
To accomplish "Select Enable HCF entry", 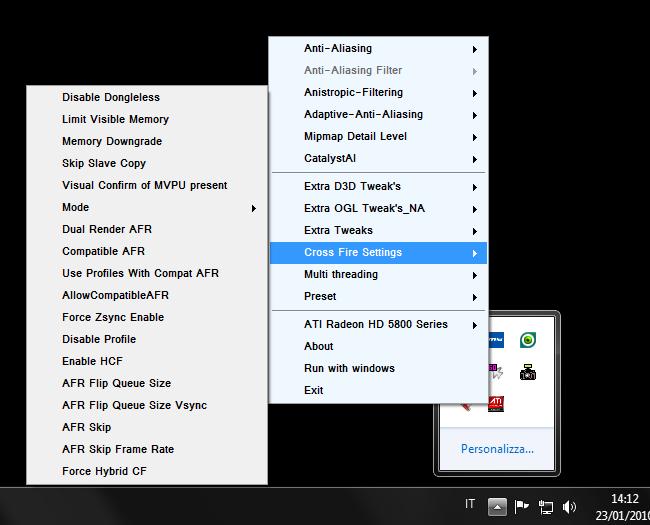I will (x=147, y=361).
